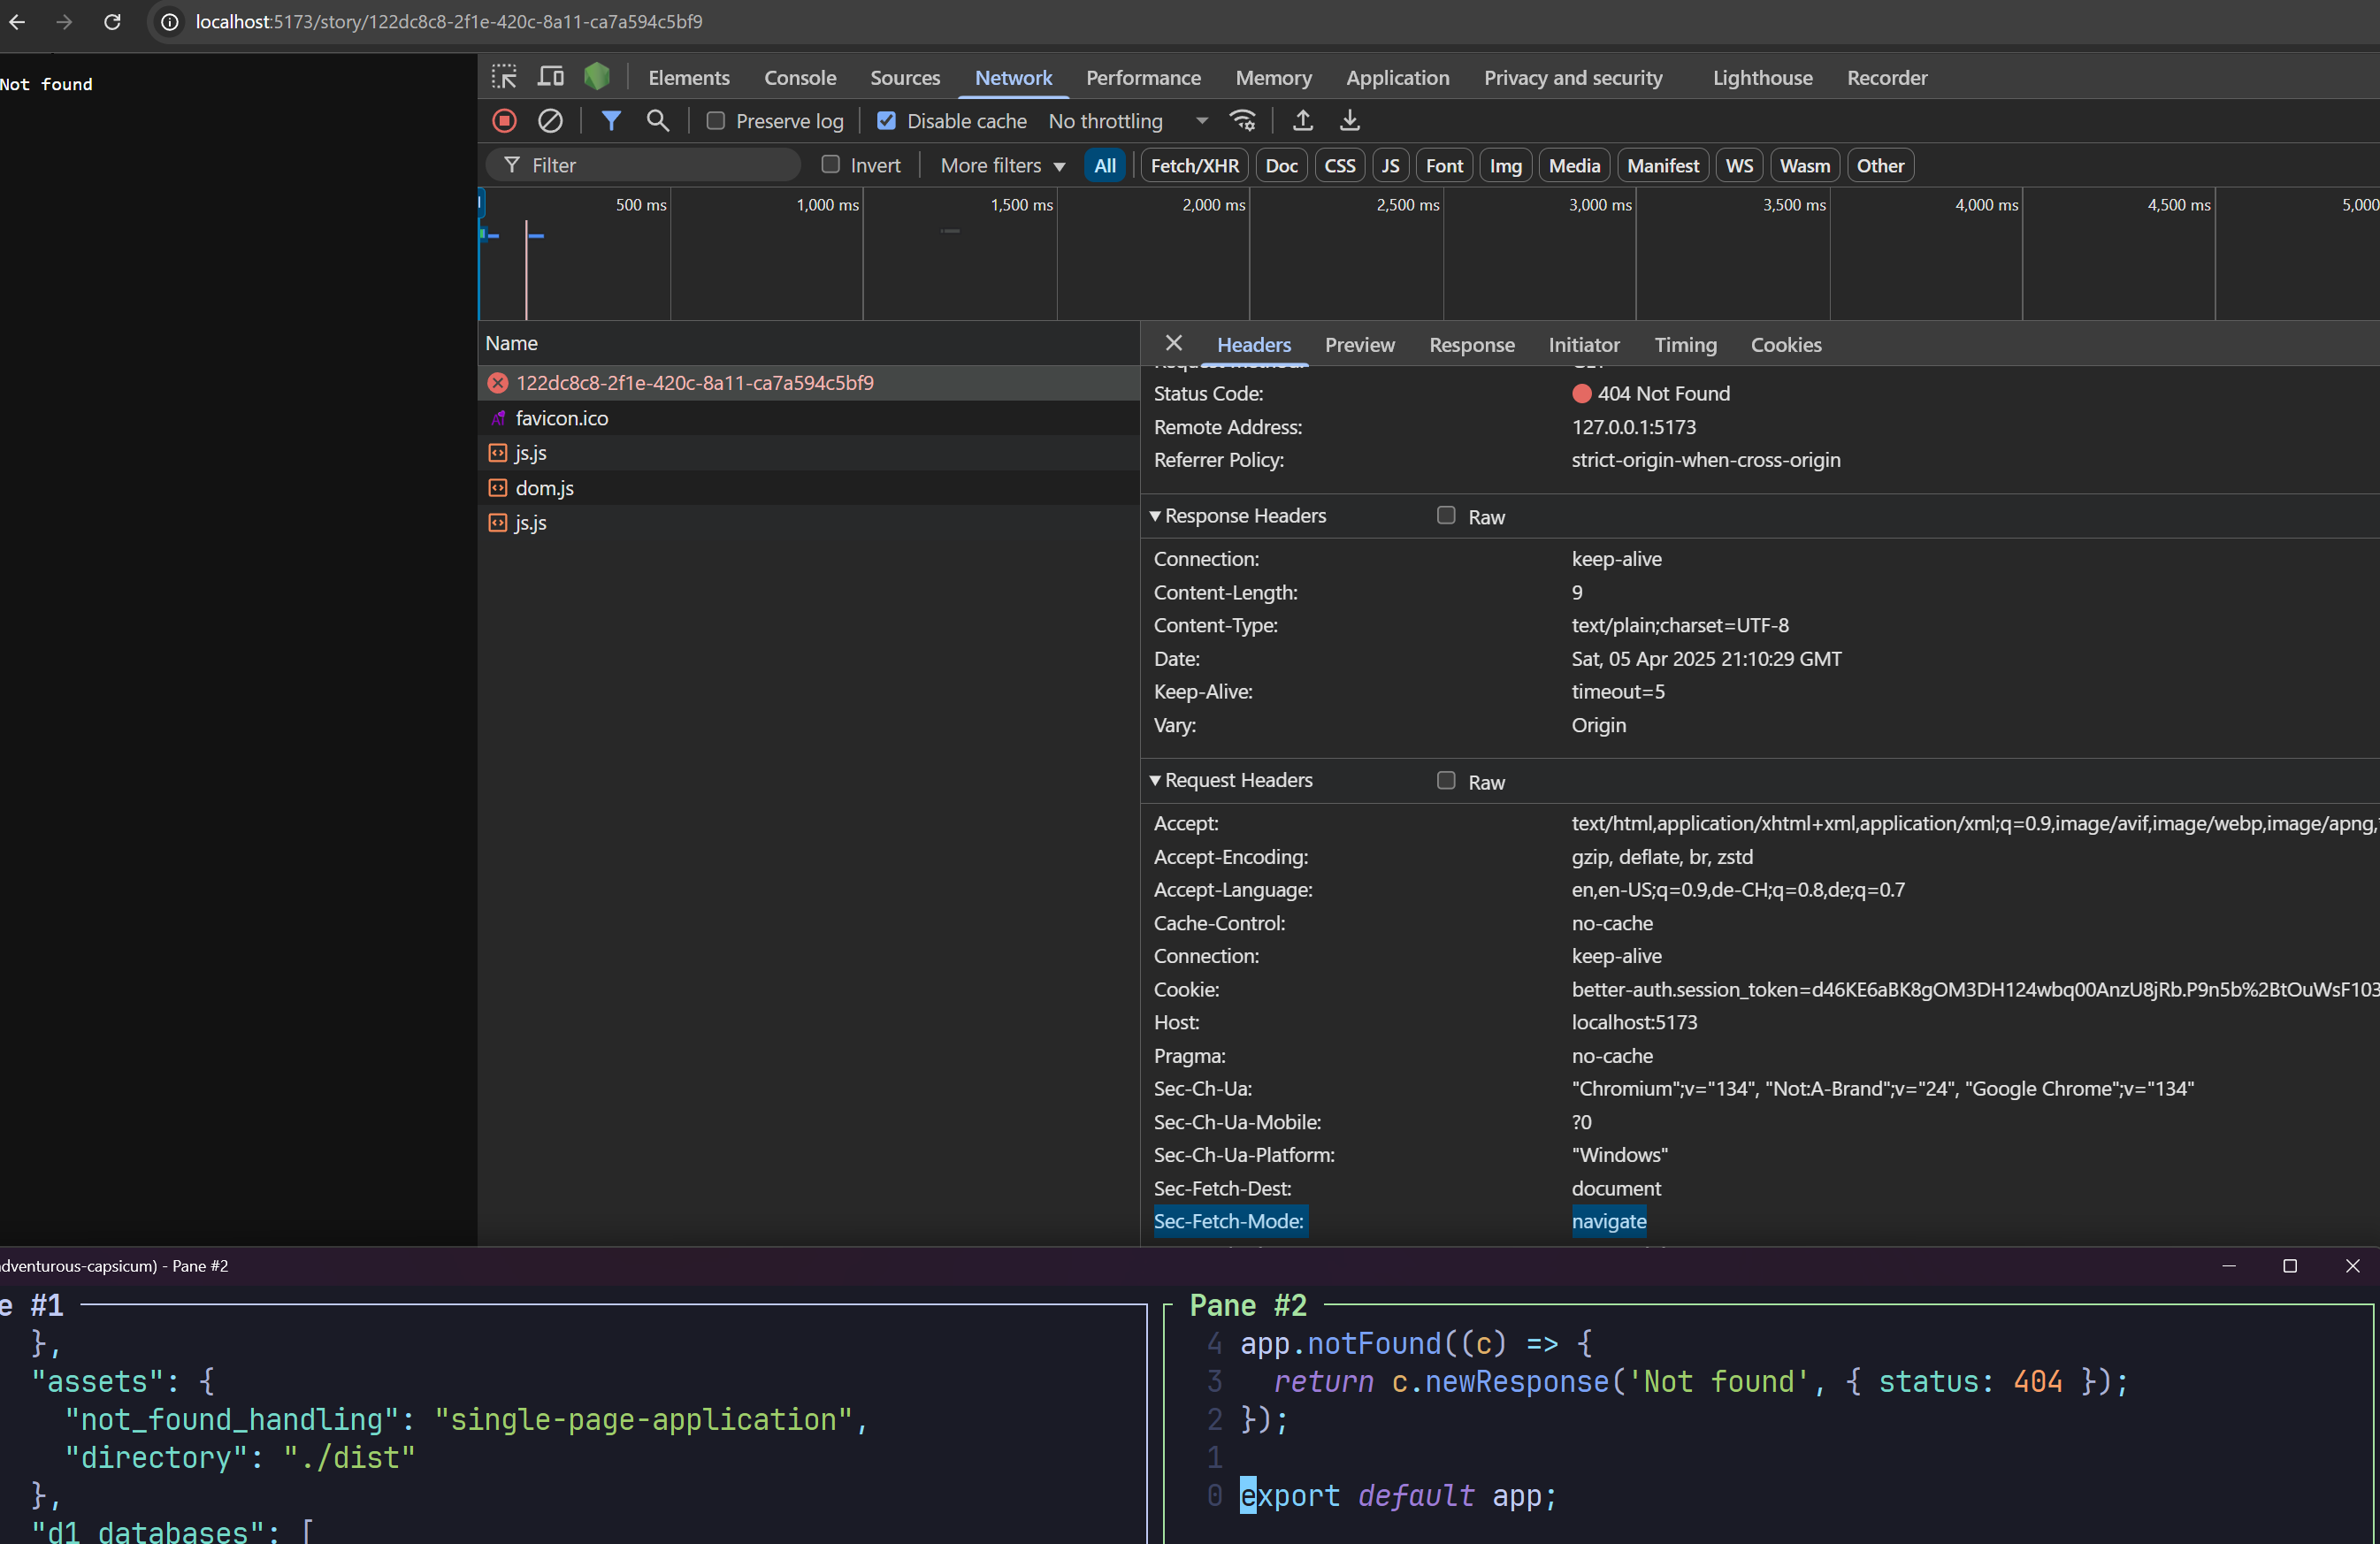
Task: Switch to the Console tab
Action: [x=799, y=78]
